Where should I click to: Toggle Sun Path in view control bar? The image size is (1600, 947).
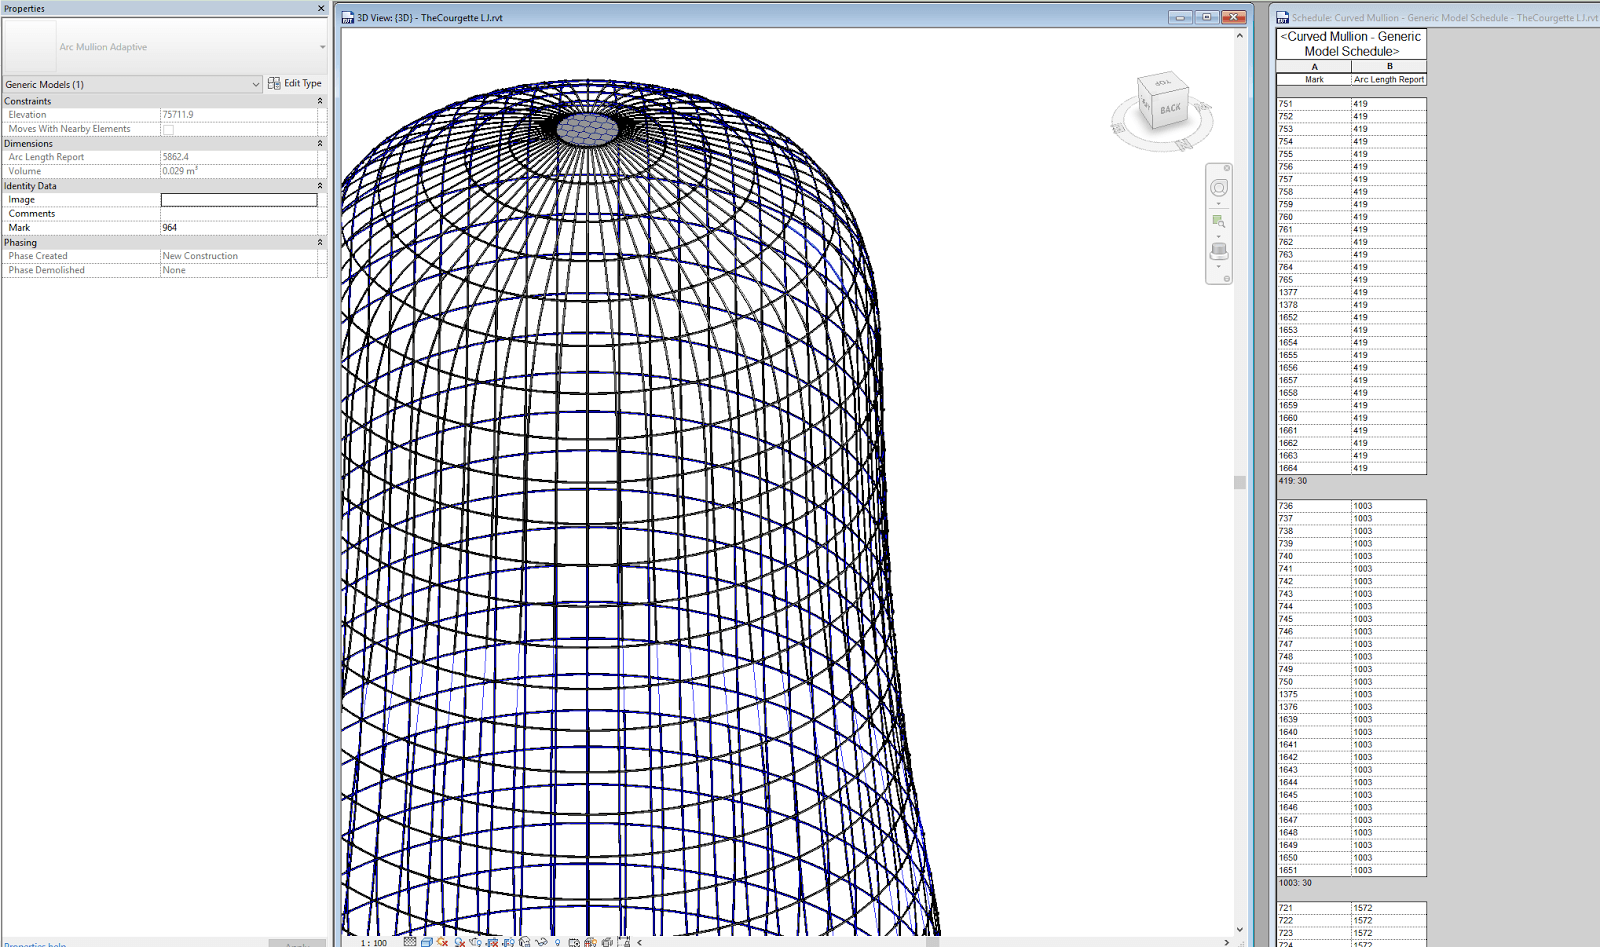(443, 941)
